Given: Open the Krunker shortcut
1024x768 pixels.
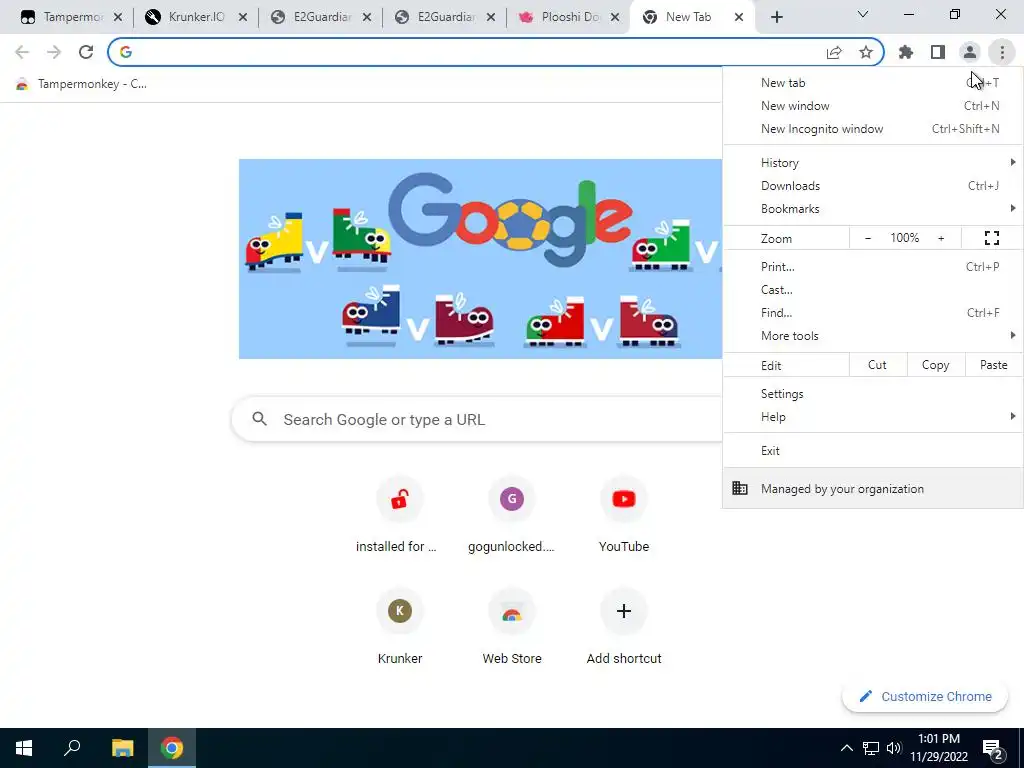Looking at the screenshot, I should point(400,627).
